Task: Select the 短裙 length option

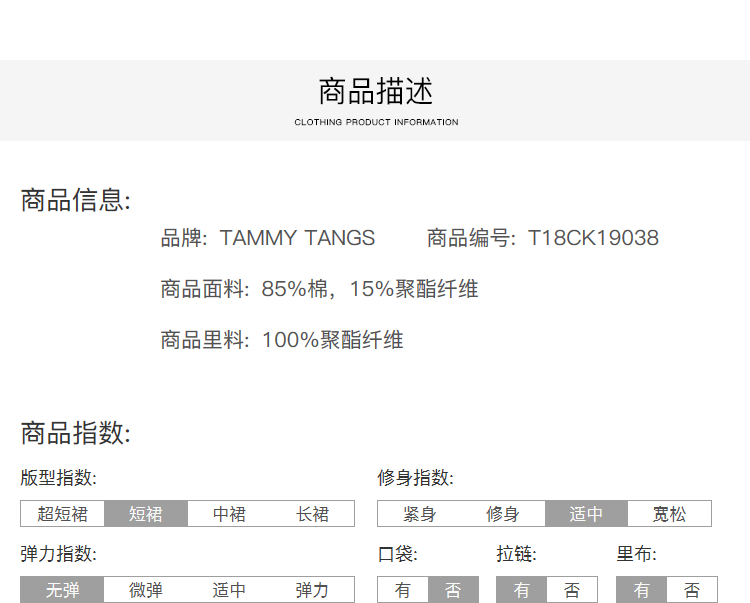Action: [146, 514]
